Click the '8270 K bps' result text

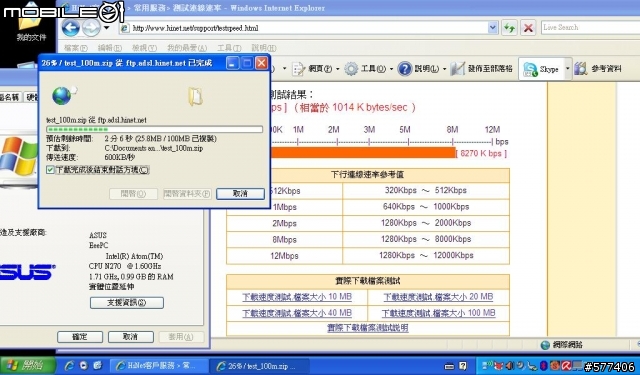point(481,153)
